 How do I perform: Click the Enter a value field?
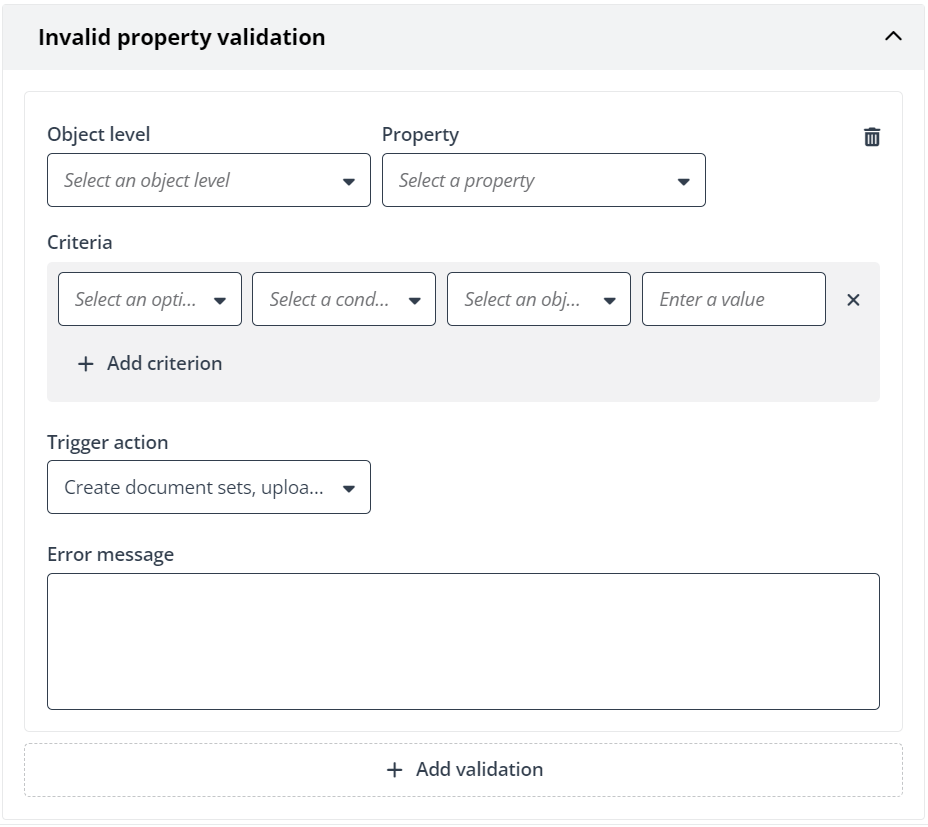coord(733,298)
